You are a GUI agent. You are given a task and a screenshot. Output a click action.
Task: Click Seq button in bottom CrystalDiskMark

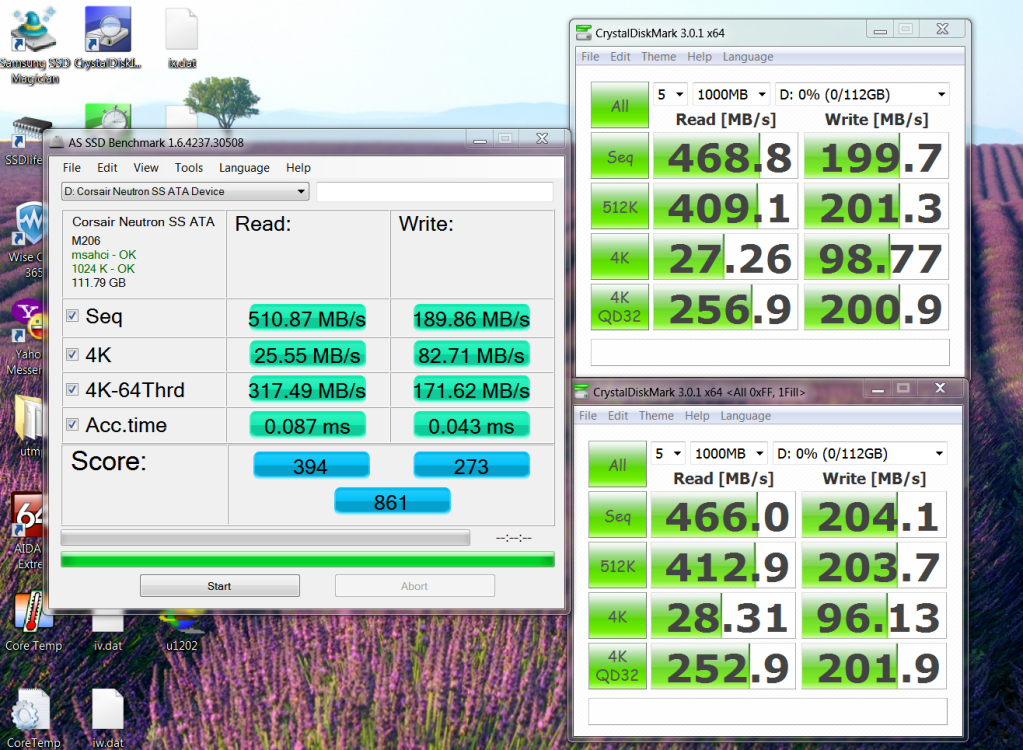pyautogui.click(x=617, y=515)
